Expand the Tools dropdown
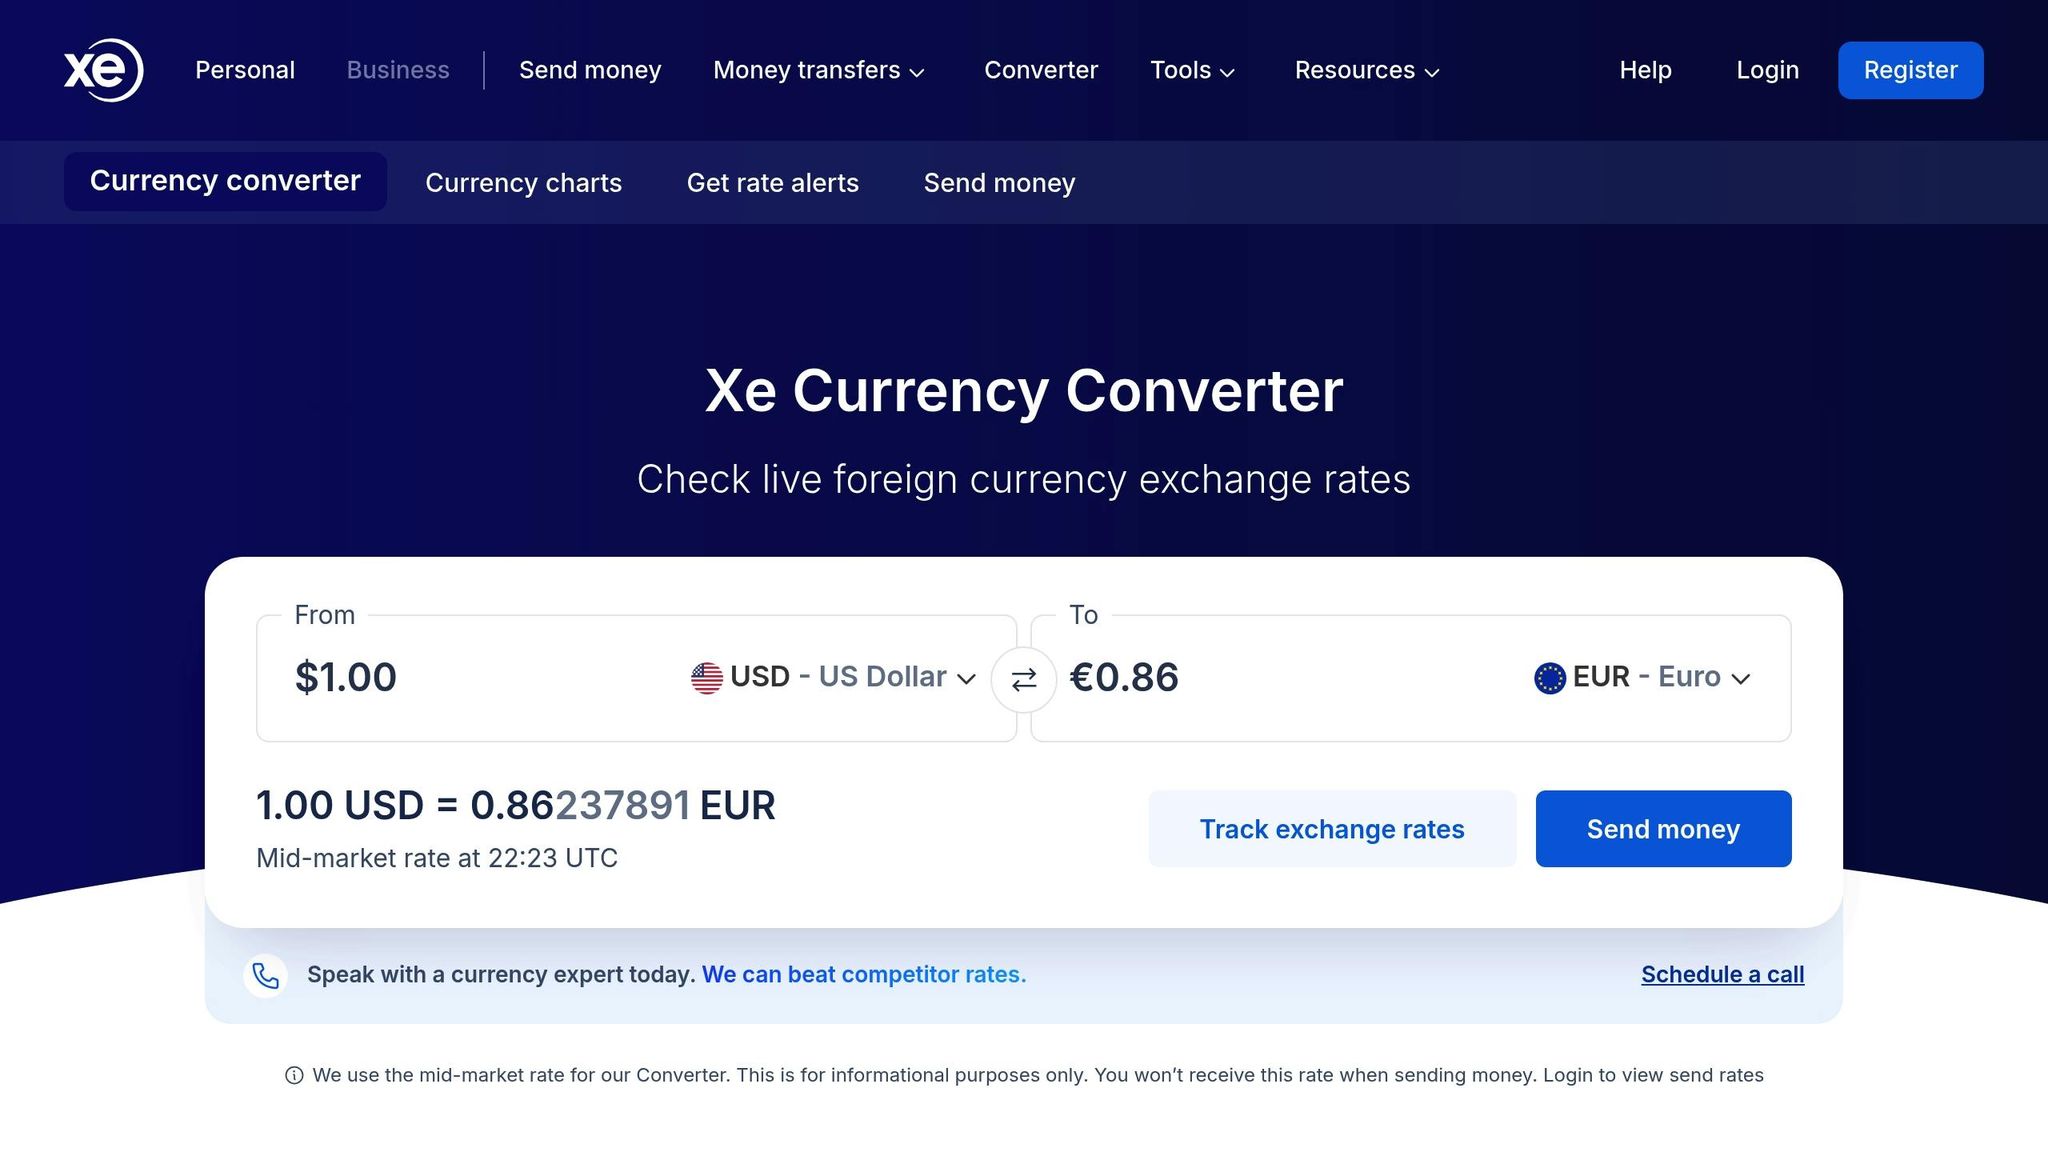This screenshot has height=1152, width=2048. [1192, 70]
